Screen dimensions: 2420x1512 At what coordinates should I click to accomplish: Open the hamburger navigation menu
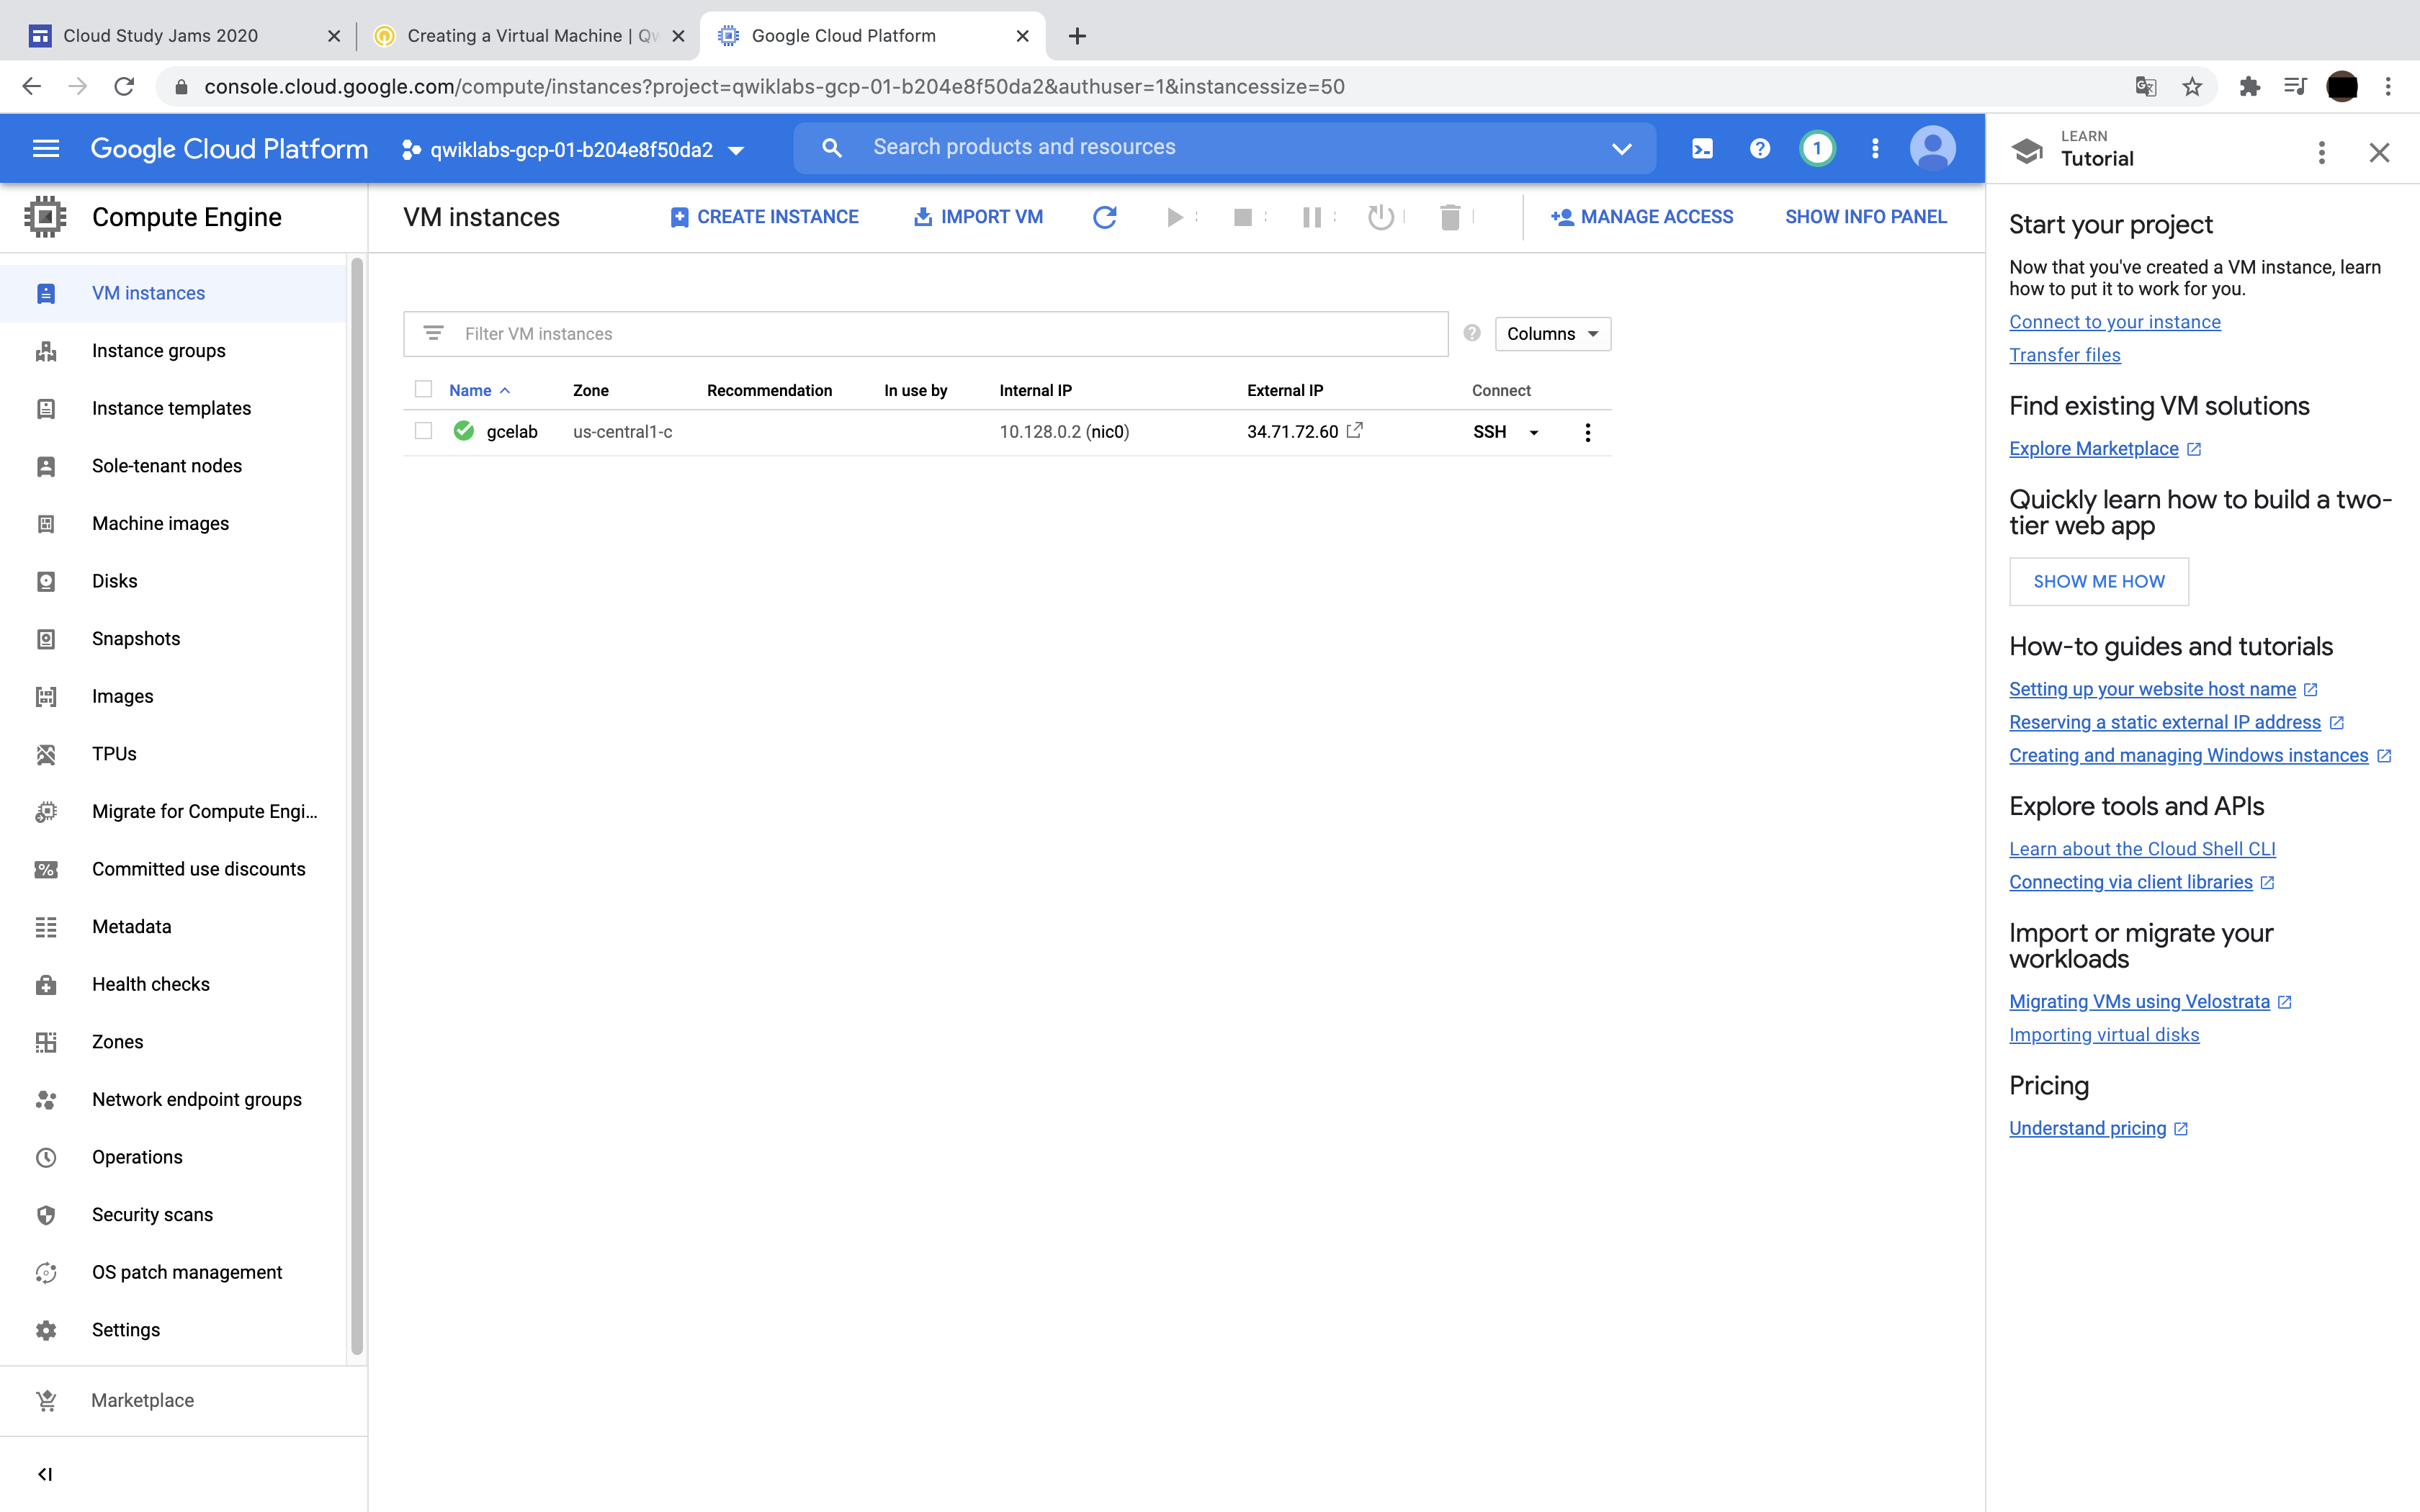click(46, 149)
